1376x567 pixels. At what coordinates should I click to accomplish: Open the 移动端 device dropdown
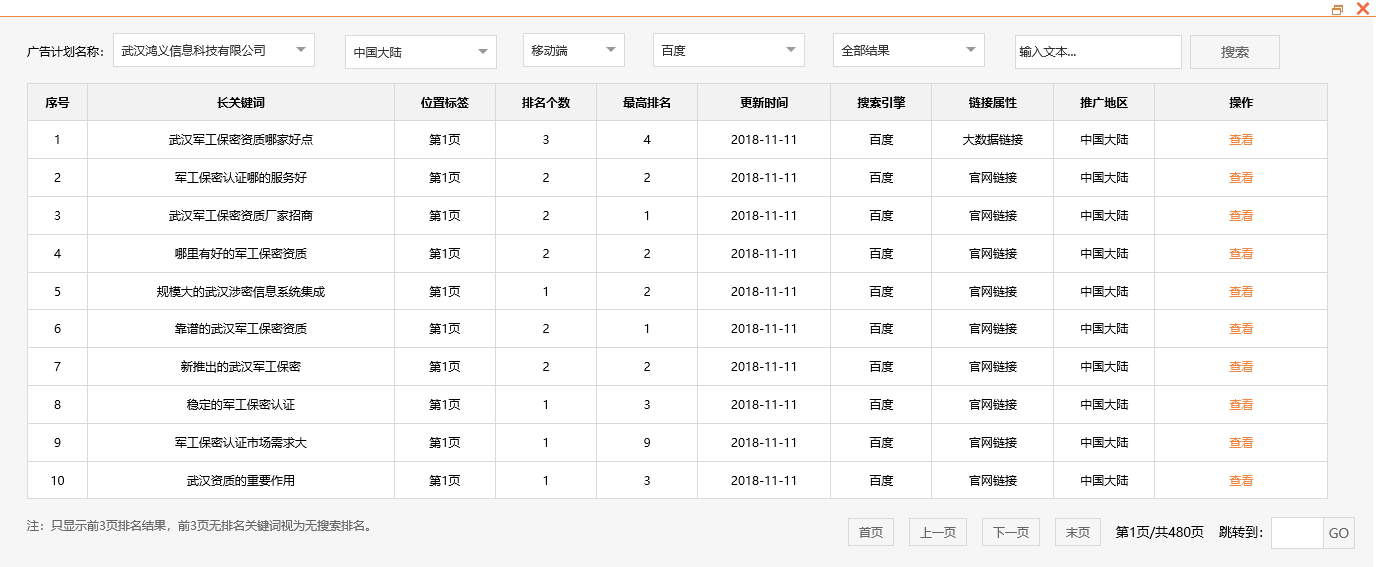(574, 50)
